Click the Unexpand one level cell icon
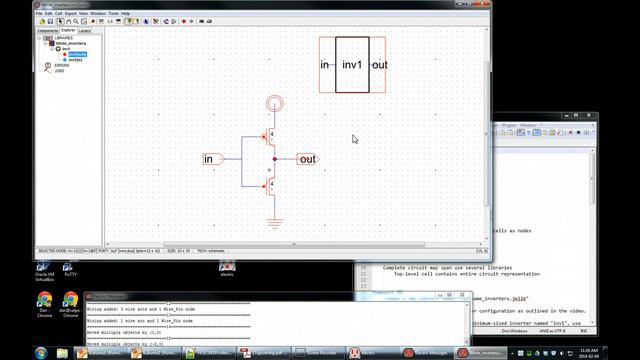This screenshot has width=640, height=360. tap(209, 21)
